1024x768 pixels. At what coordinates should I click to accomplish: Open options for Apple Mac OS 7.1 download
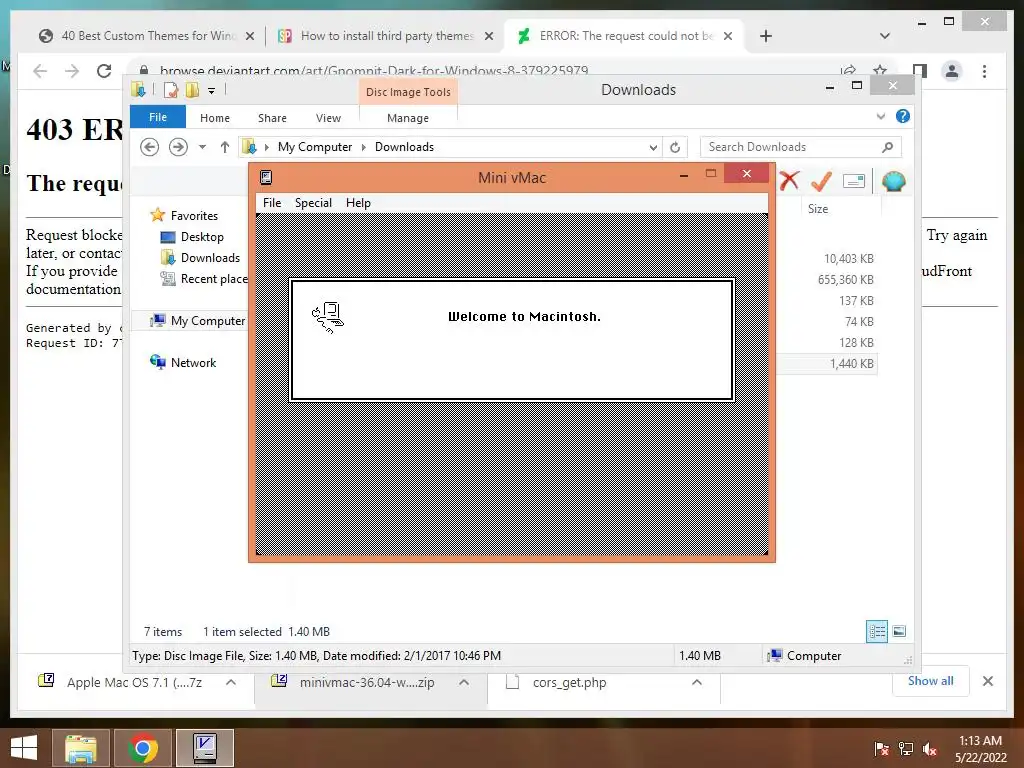pyautogui.click(x=231, y=682)
